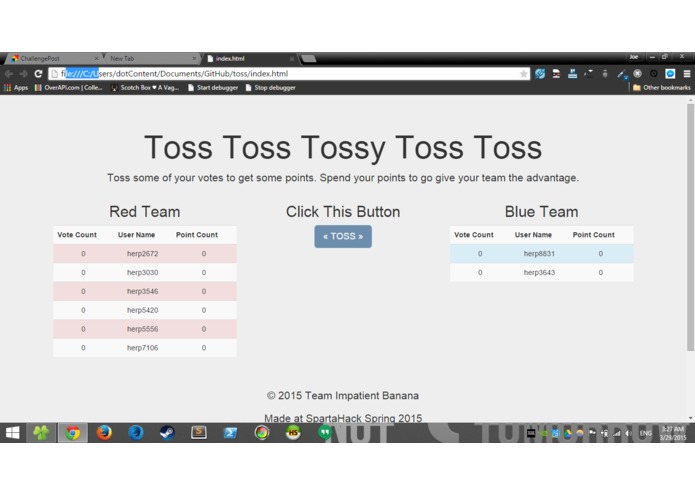This screenshot has width=695, height=494.
Task: Open a new tab with the new-tab button
Action: [x=308, y=58]
